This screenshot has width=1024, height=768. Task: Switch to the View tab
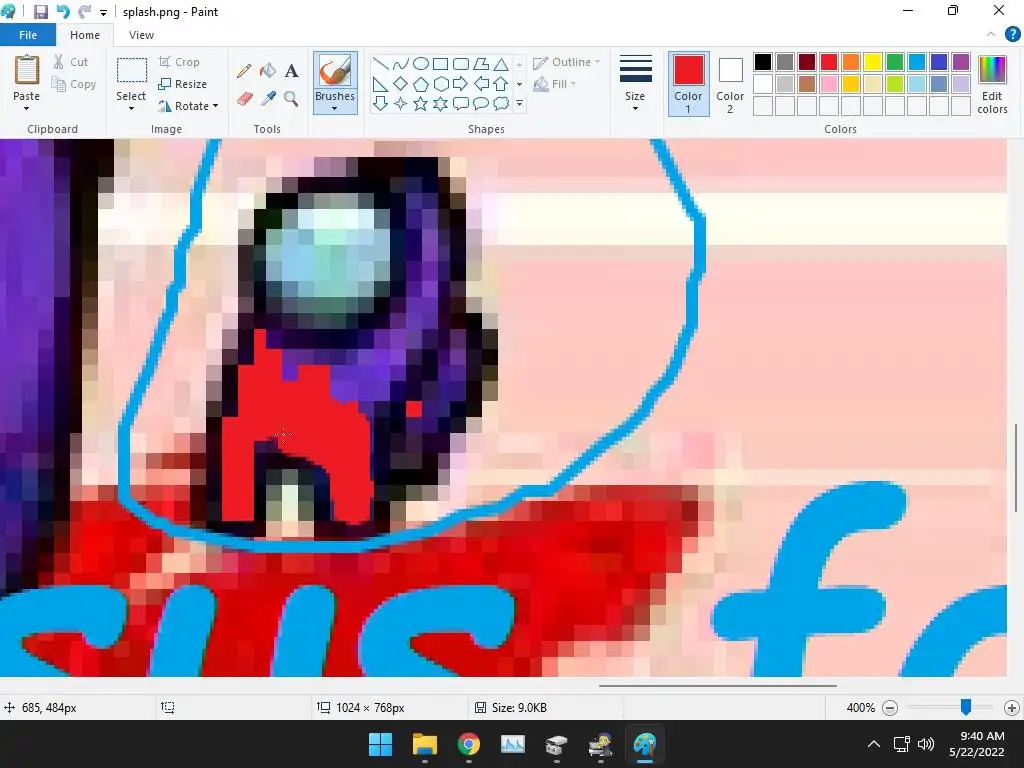141,35
